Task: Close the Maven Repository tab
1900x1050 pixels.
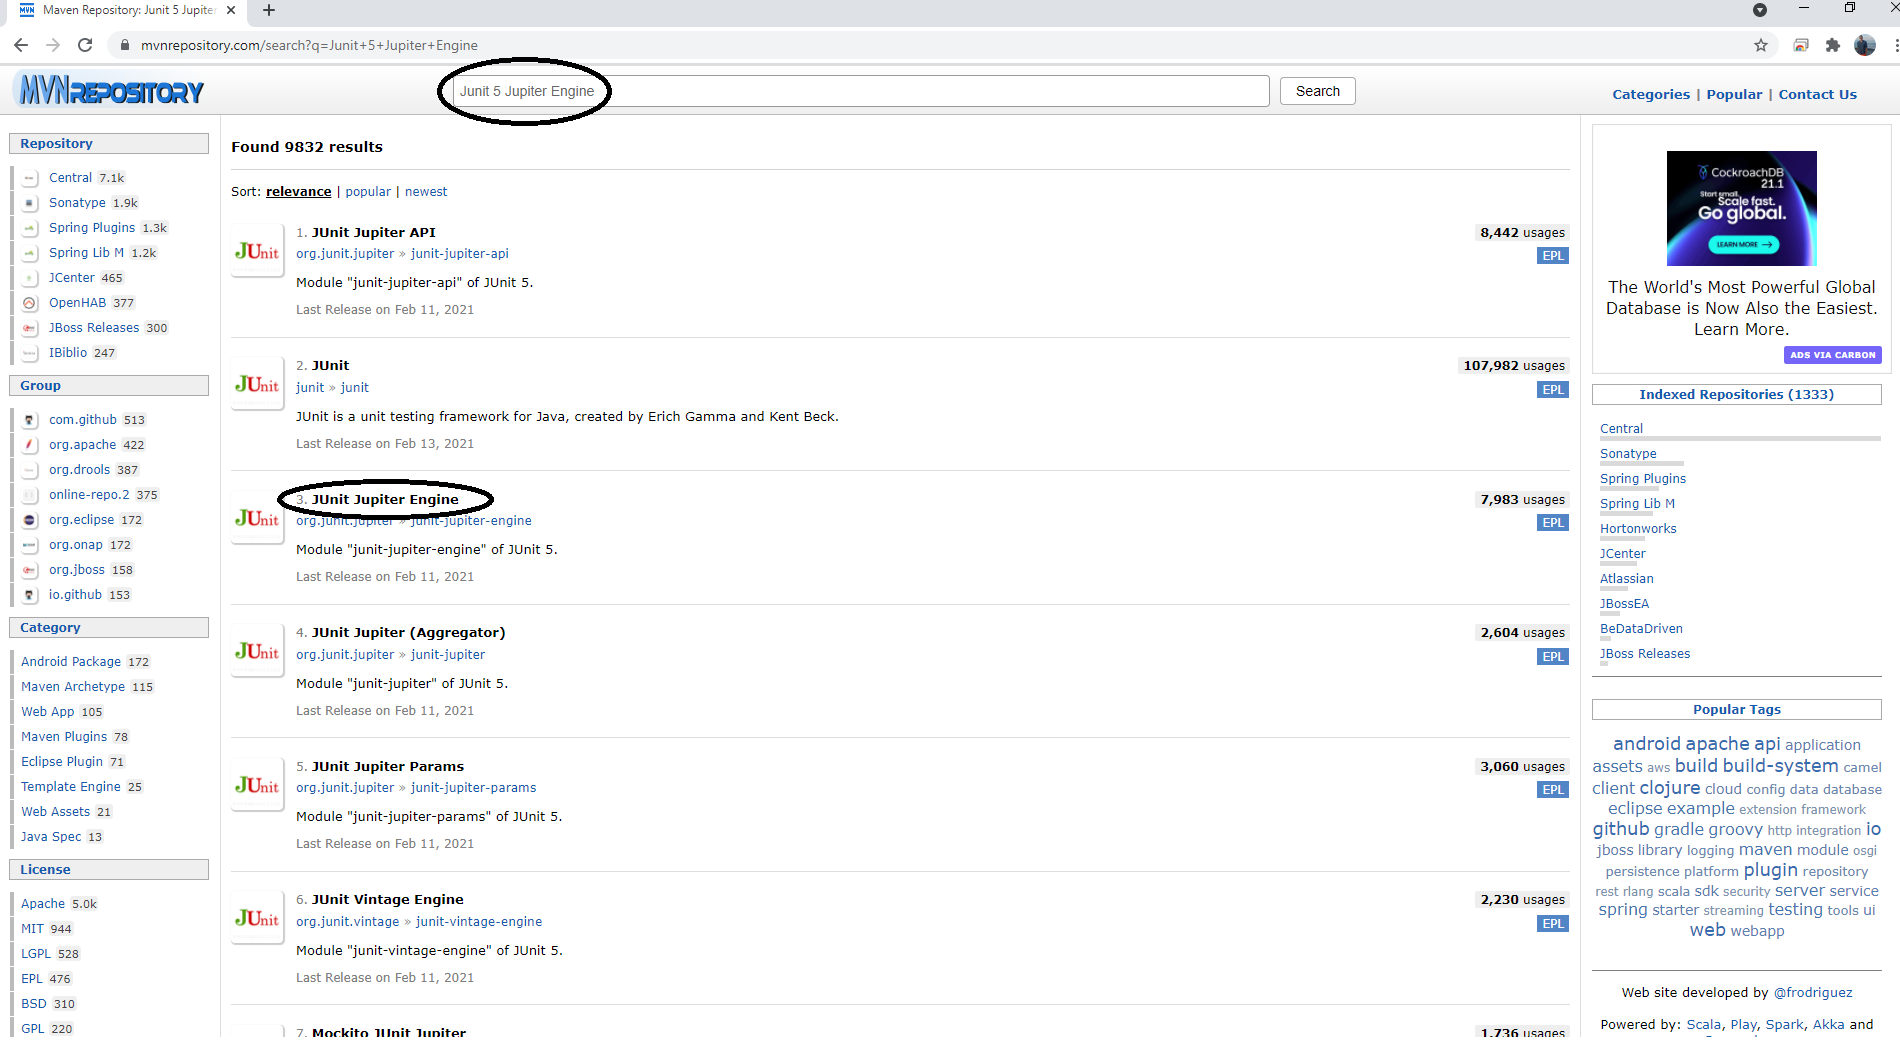Action: click(231, 10)
